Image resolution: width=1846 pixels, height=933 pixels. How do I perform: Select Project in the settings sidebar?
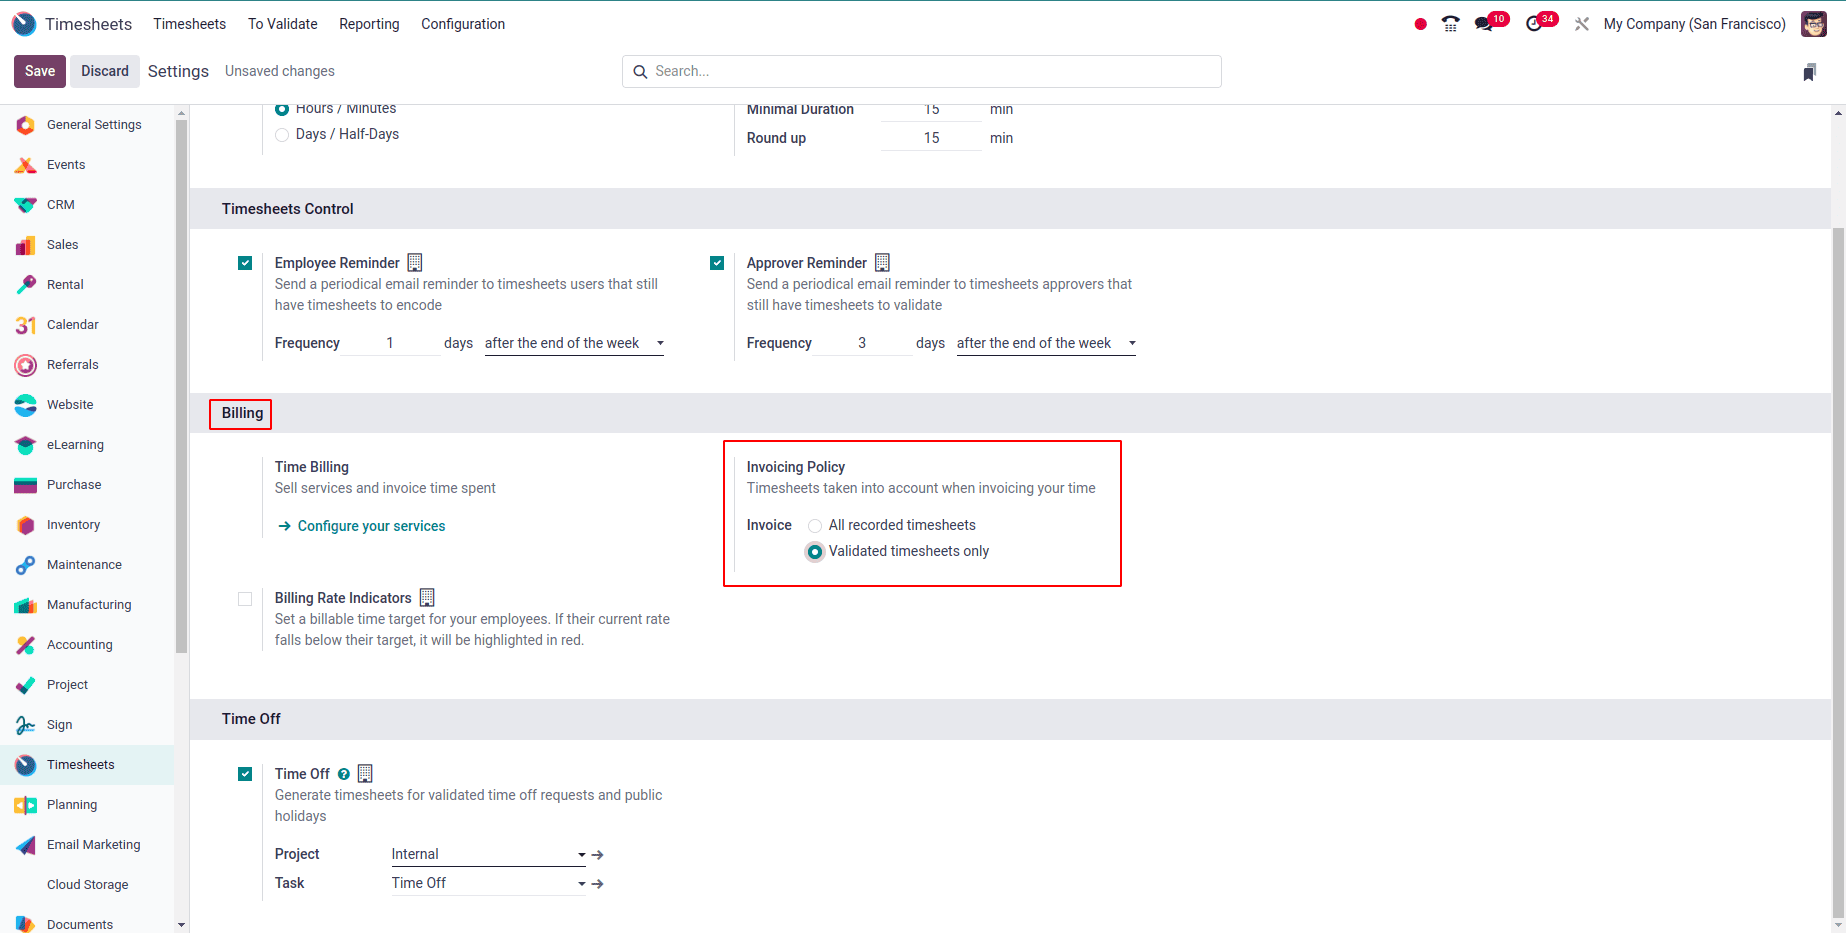coord(67,684)
